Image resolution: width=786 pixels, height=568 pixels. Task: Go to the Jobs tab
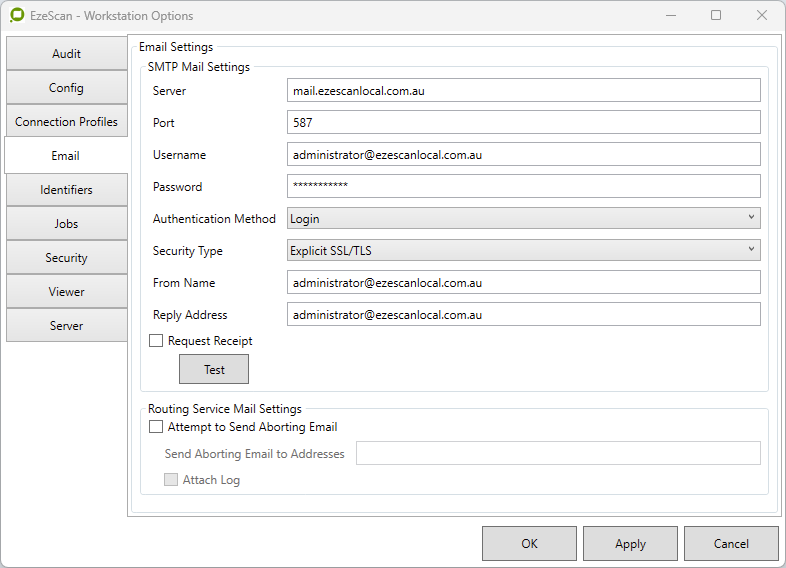click(x=66, y=224)
